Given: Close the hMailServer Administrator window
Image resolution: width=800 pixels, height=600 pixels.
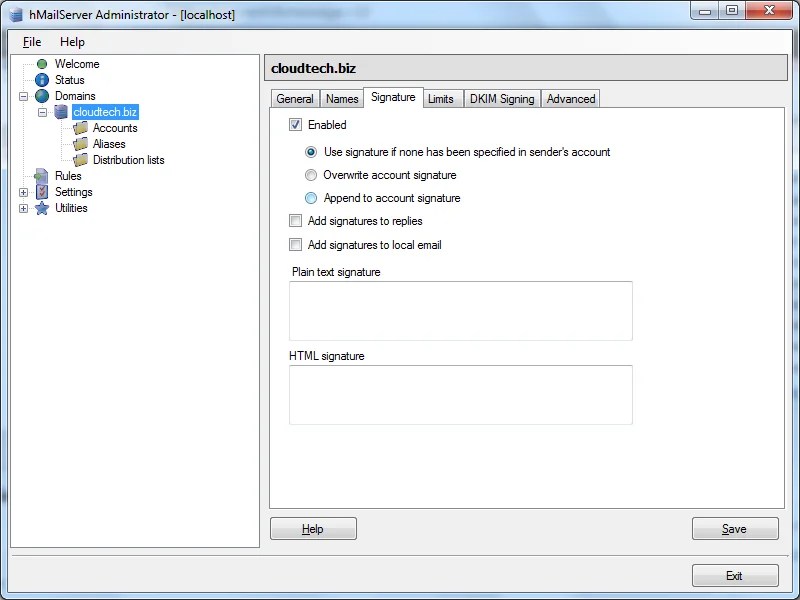Looking at the screenshot, I should click(769, 10).
